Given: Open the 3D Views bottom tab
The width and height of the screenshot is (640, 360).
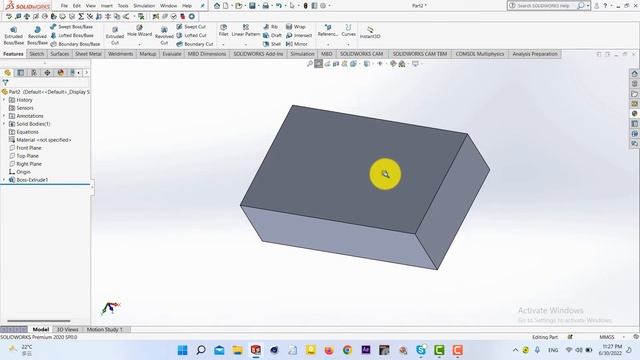Looking at the screenshot, I should (x=67, y=329).
